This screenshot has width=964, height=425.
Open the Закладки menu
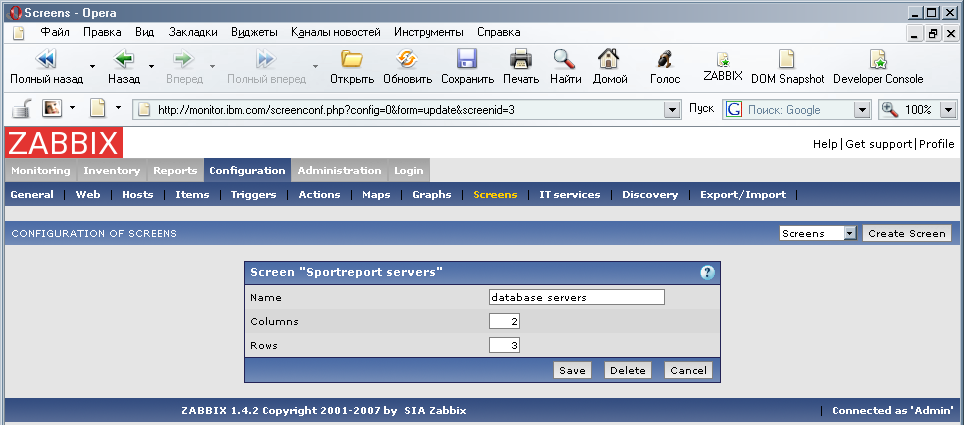(193, 32)
